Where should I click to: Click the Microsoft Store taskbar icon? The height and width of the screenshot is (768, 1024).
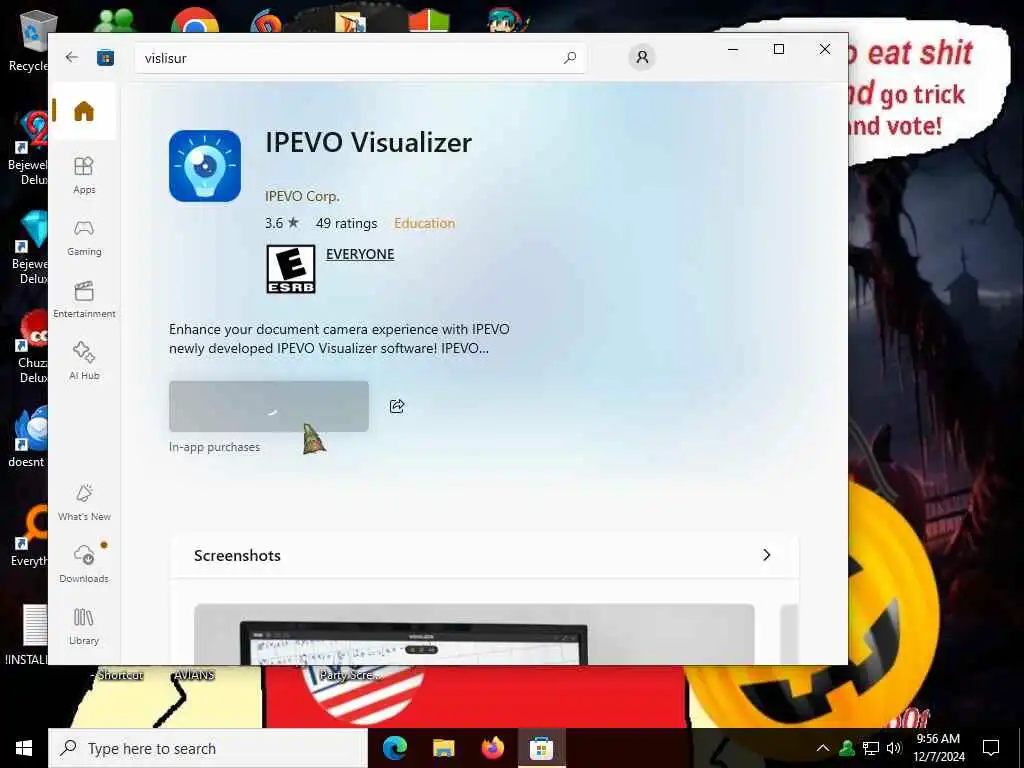(541, 748)
